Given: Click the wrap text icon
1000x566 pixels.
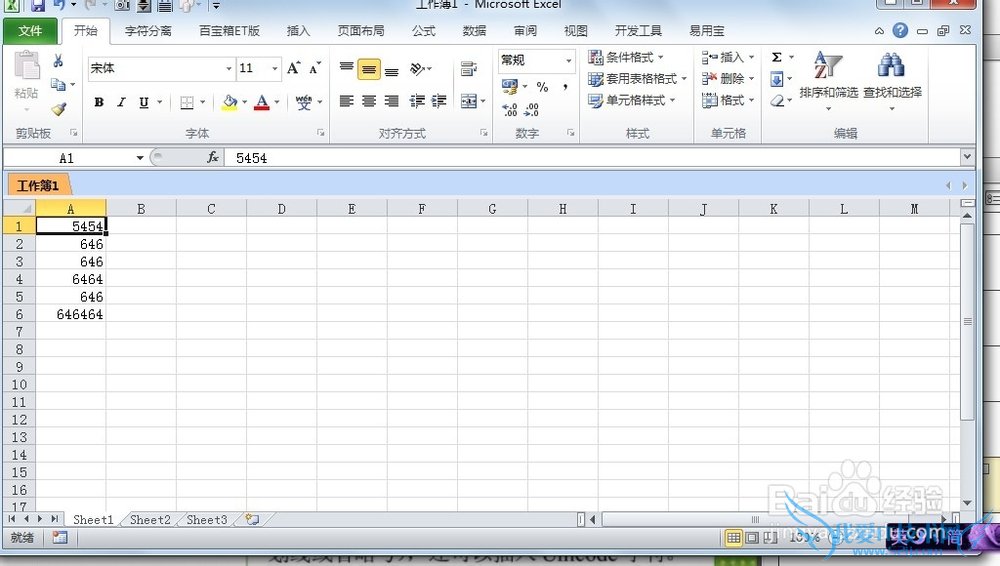Looking at the screenshot, I should (x=468, y=68).
